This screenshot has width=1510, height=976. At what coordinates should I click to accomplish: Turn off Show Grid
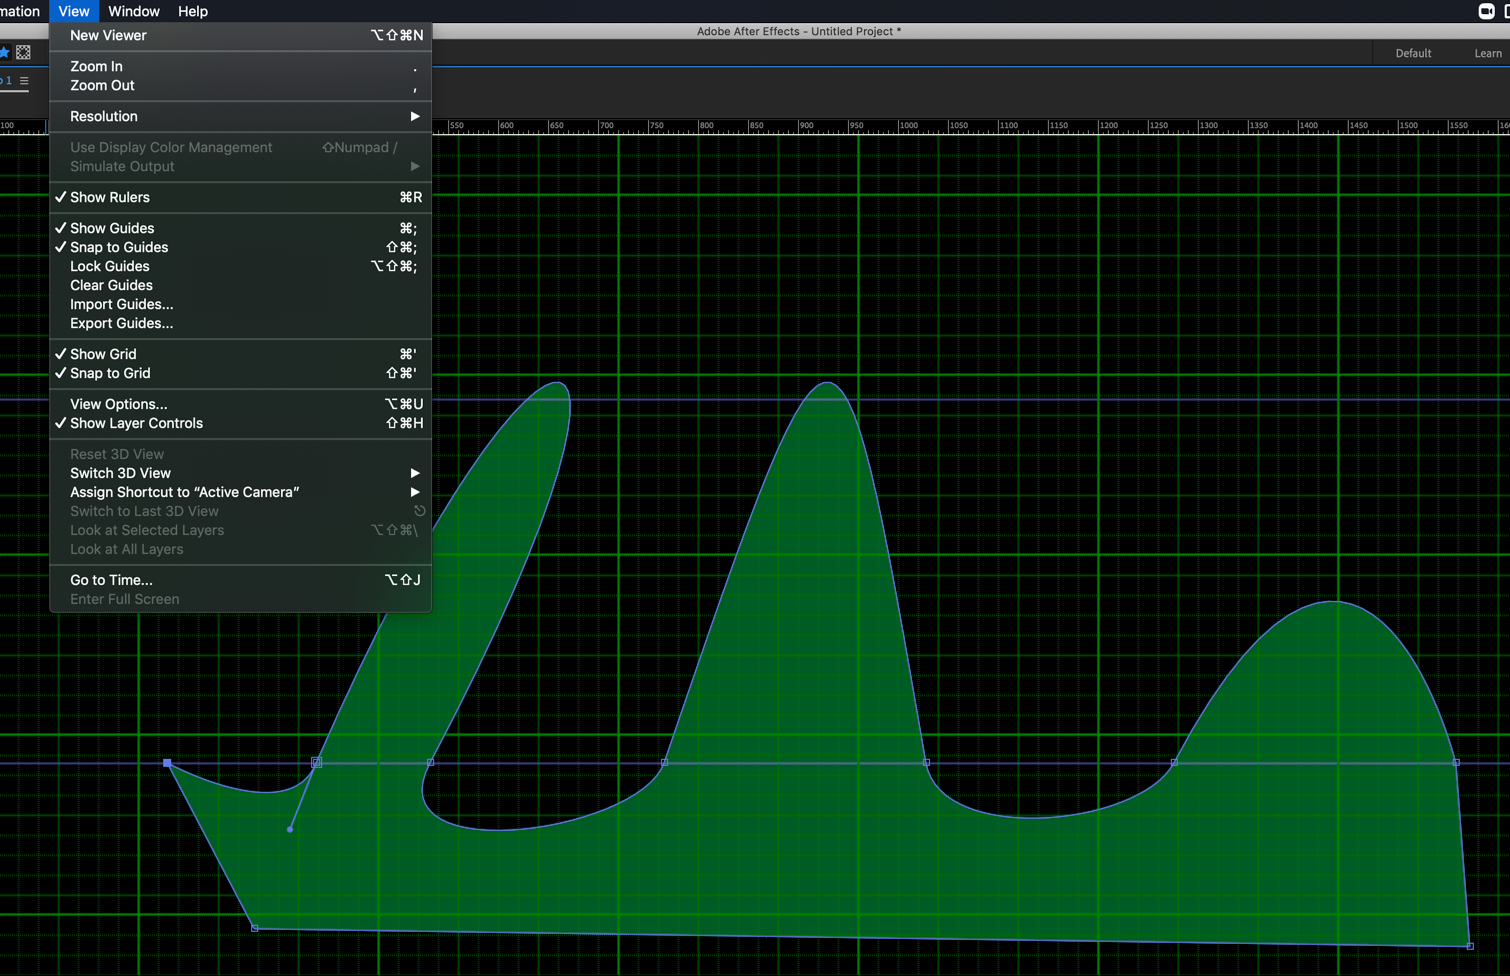coord(104,353)
